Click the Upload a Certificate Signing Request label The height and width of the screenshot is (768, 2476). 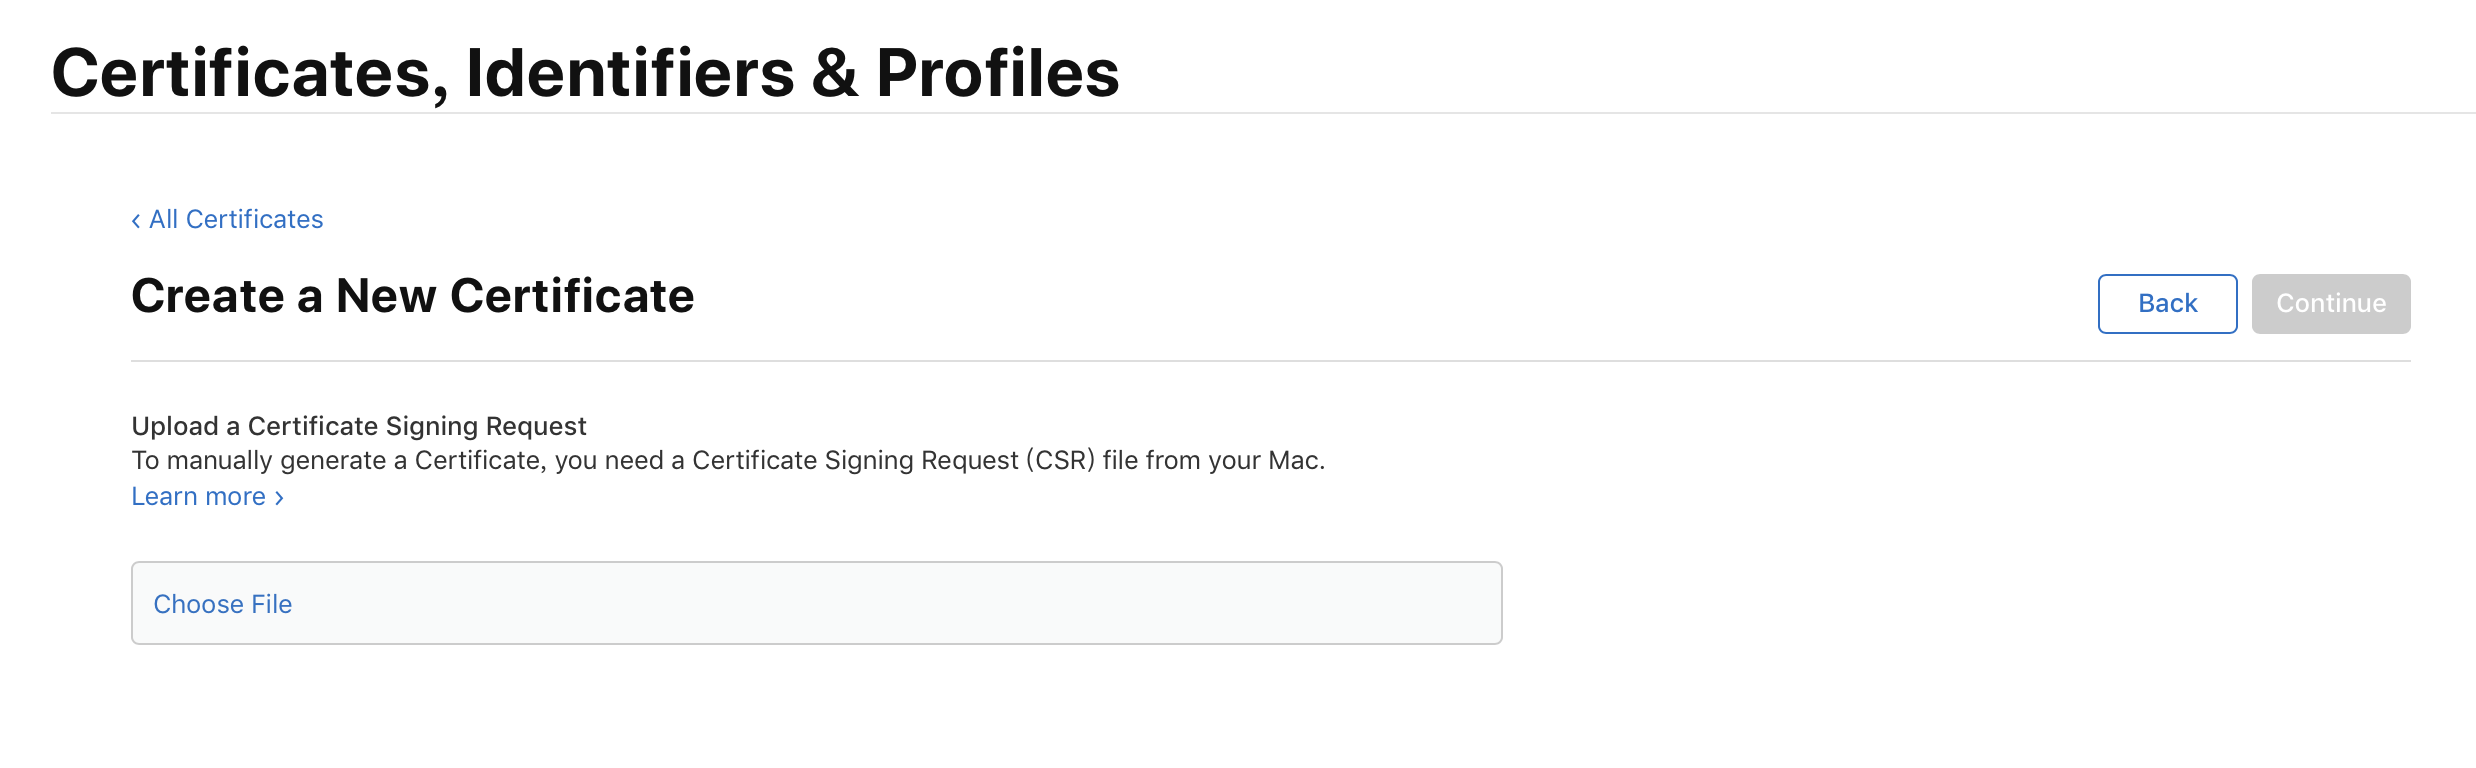click(358, 426)
